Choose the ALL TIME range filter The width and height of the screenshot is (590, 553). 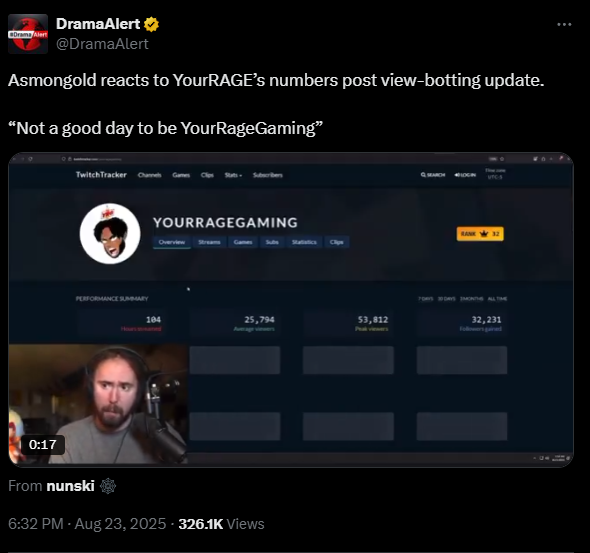click(x=497, y=299)
